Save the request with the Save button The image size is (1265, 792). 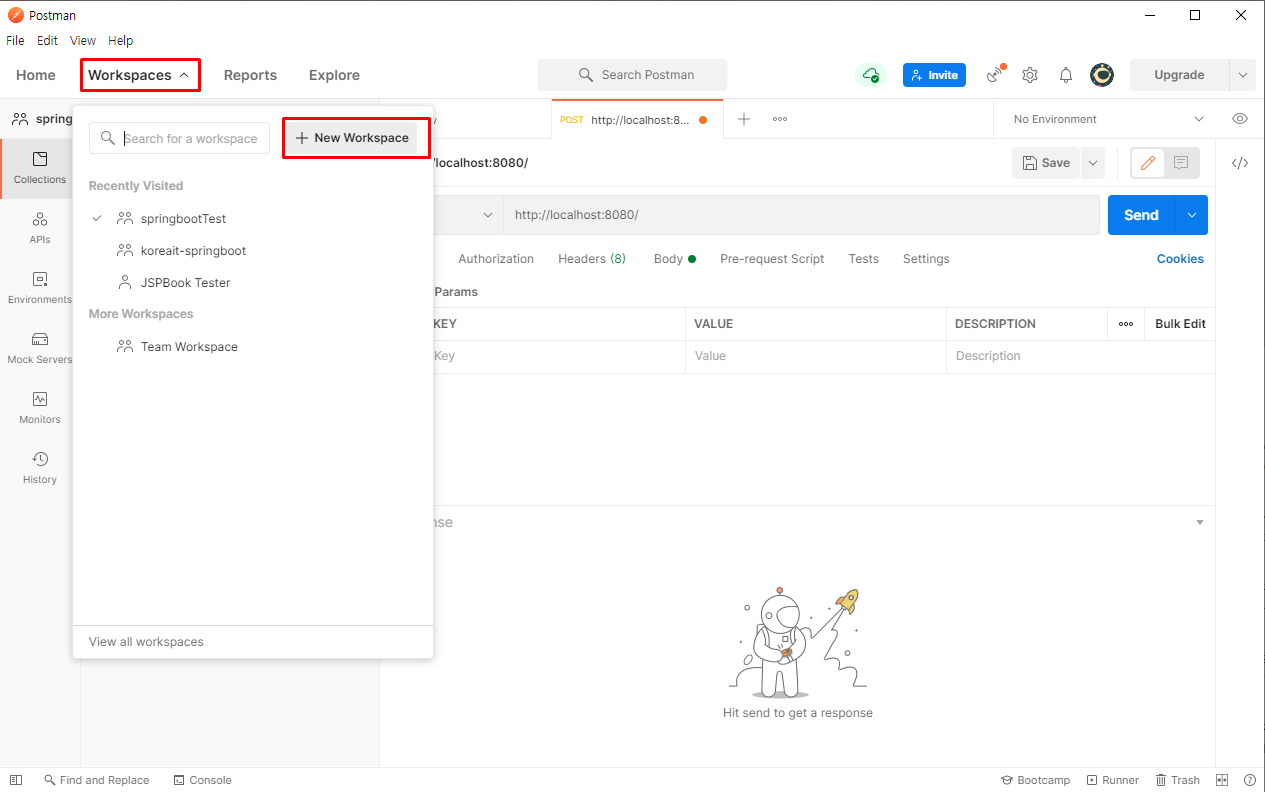coord(1045,163)
